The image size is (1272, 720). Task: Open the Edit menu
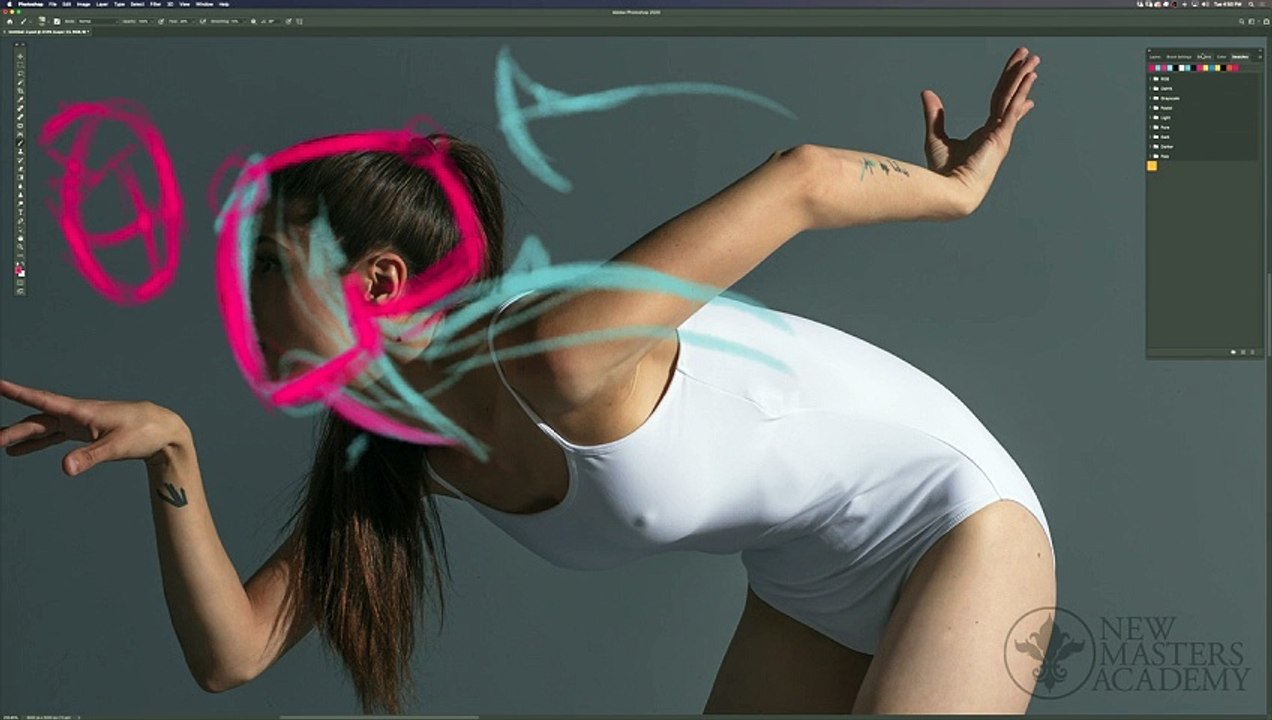67,4
